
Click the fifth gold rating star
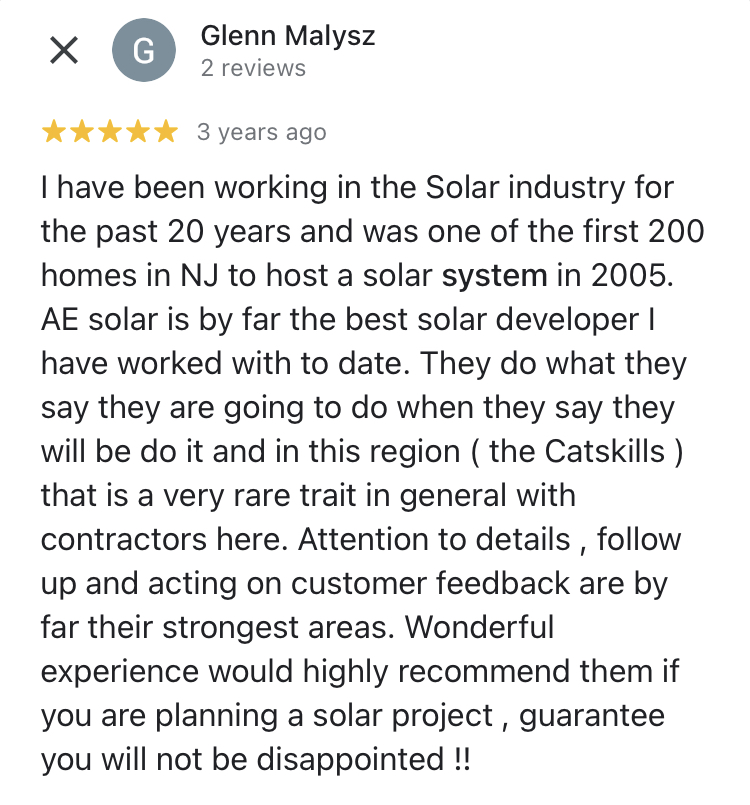tap(166, 132)
